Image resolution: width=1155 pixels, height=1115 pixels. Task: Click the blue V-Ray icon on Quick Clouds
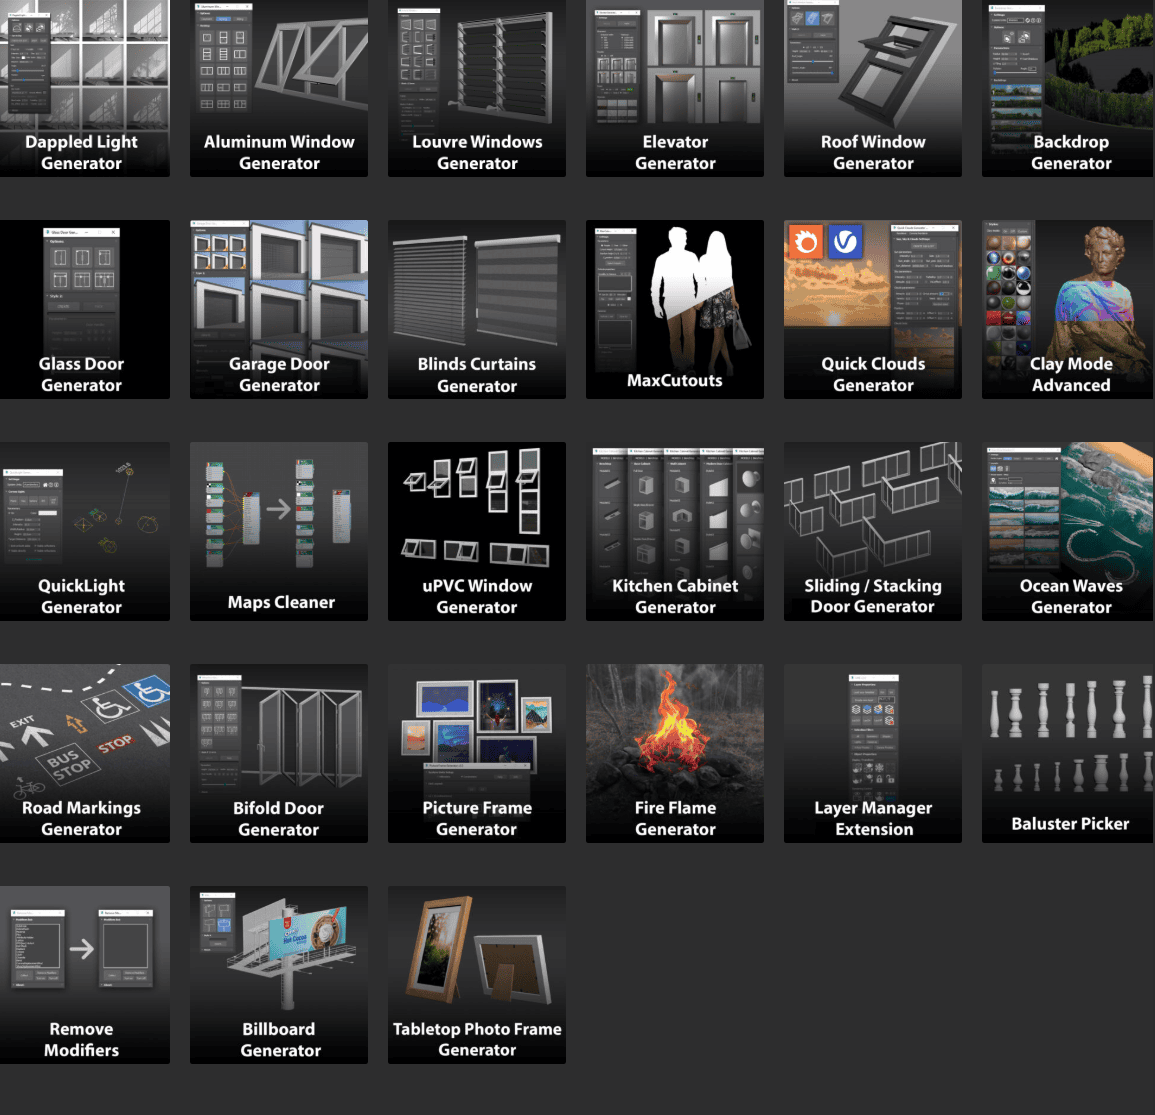click(x=845, y=242)
